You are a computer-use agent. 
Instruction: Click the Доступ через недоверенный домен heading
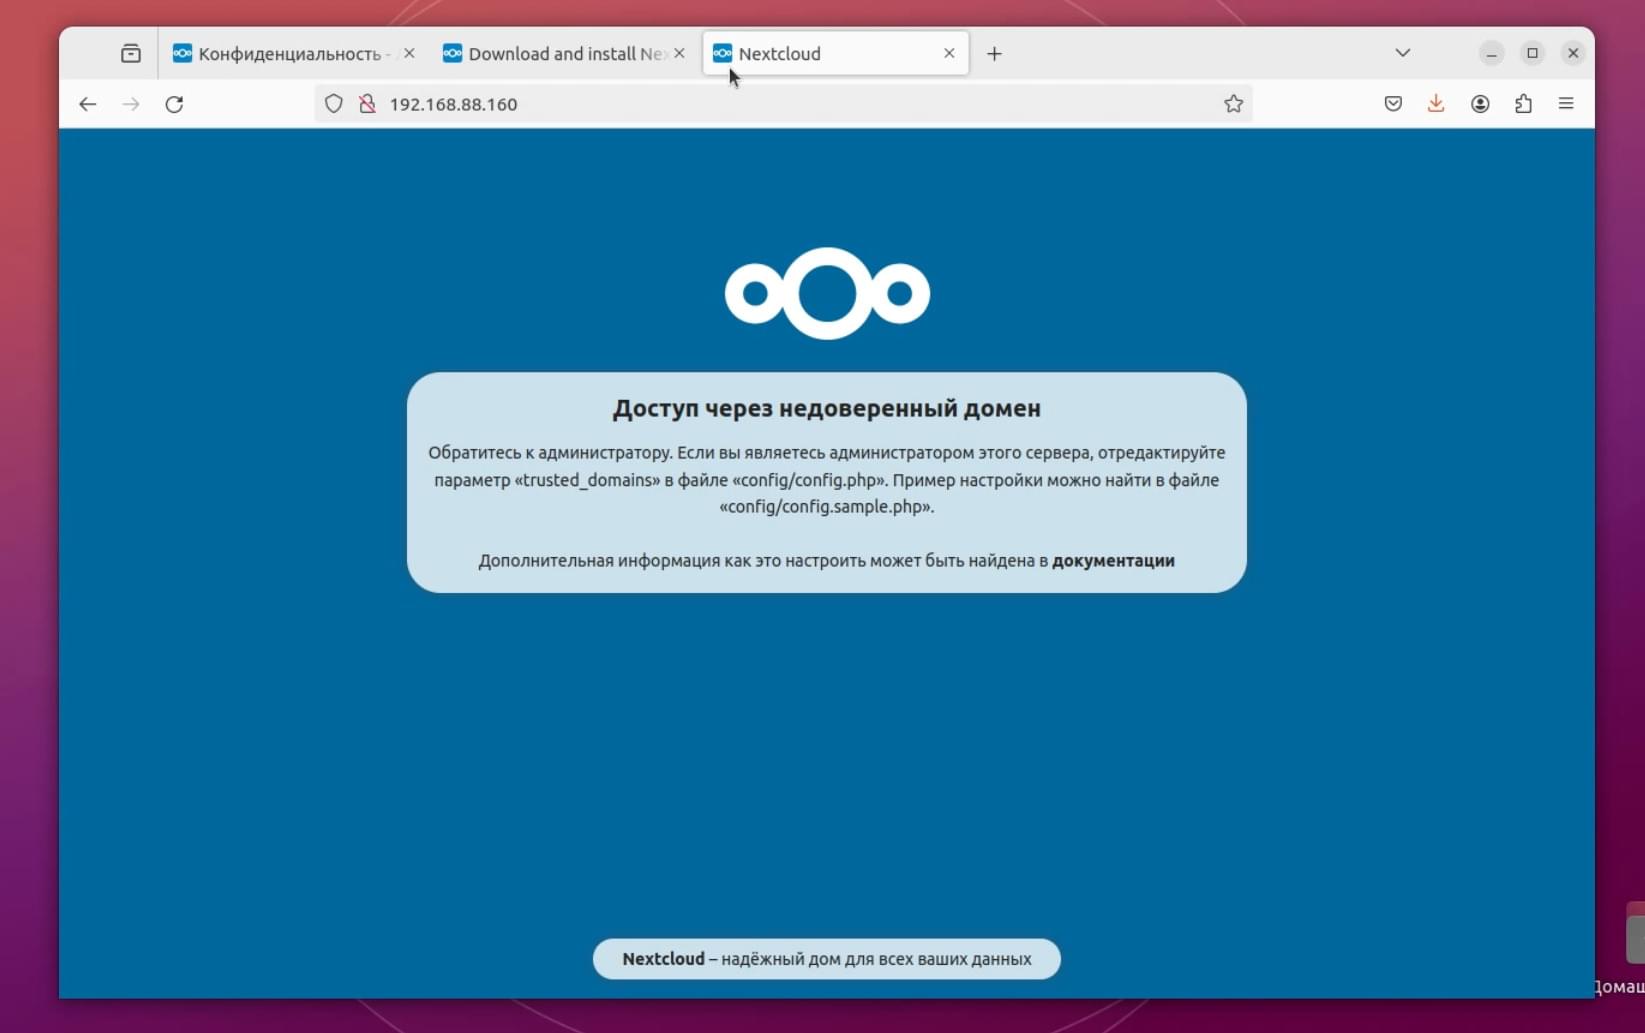[x=827, y=408]
